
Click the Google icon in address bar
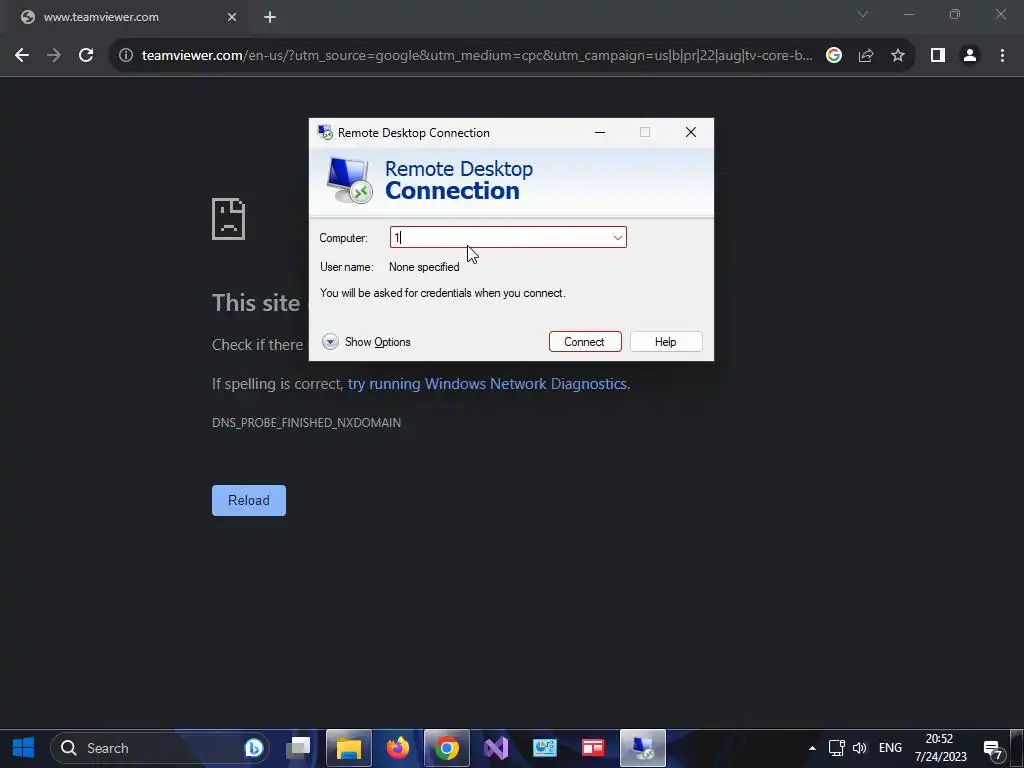tap(834, 56)
